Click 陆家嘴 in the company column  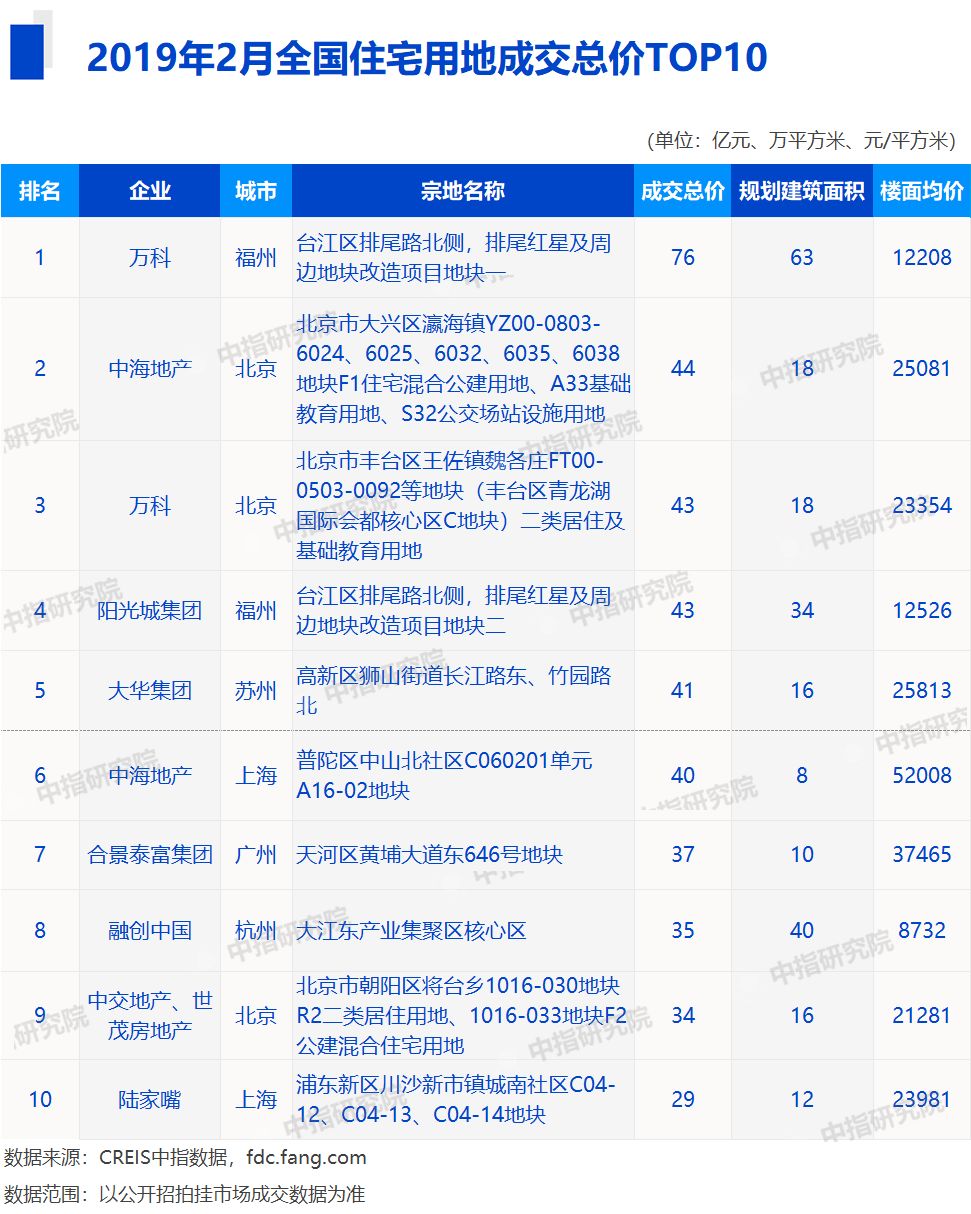pos(150,1100)
